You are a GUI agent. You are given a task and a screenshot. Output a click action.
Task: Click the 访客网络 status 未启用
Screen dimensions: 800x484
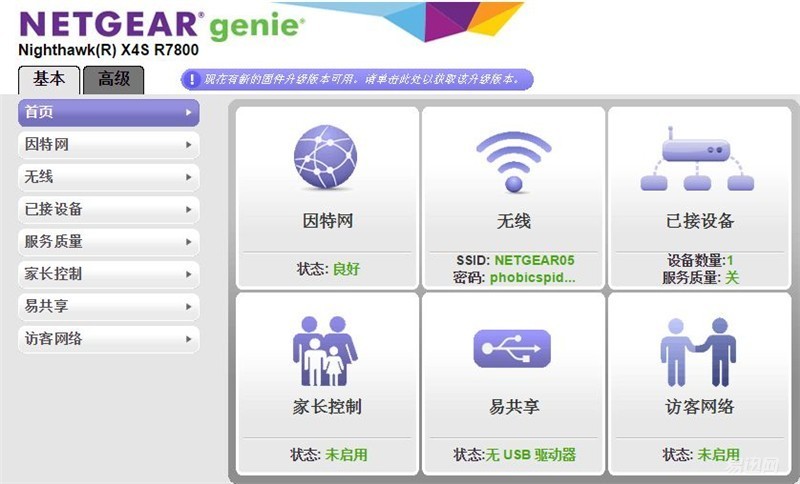click(x=718, y=454)
